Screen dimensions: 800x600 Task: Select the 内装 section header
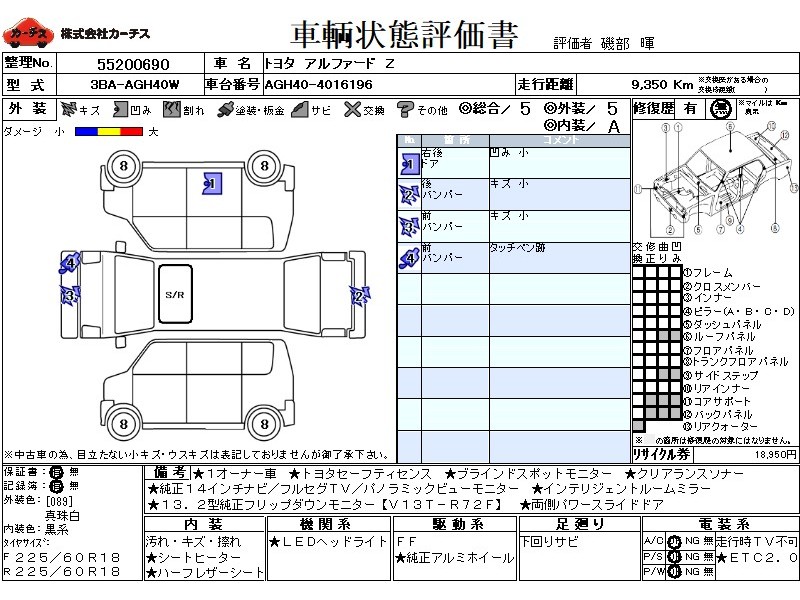203,524
